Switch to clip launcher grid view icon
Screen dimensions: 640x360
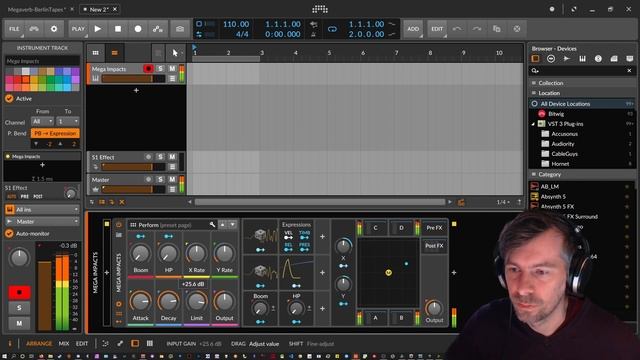click(96, 53)
